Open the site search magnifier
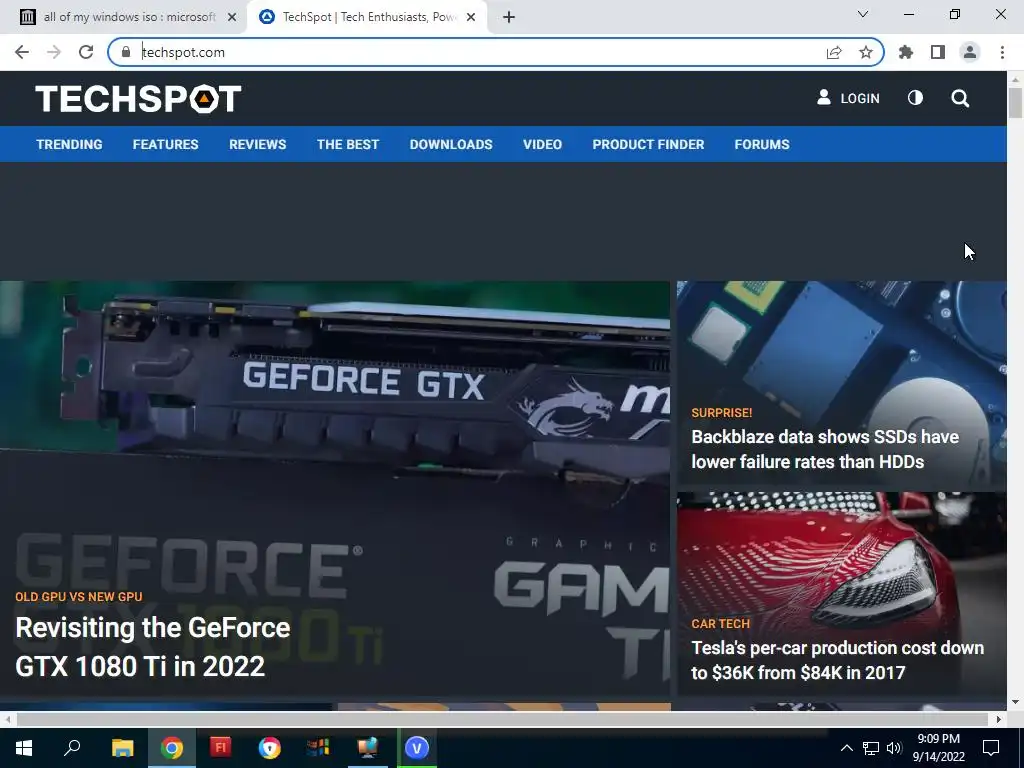Screen dimensions: 1024x768 point(960,98)
